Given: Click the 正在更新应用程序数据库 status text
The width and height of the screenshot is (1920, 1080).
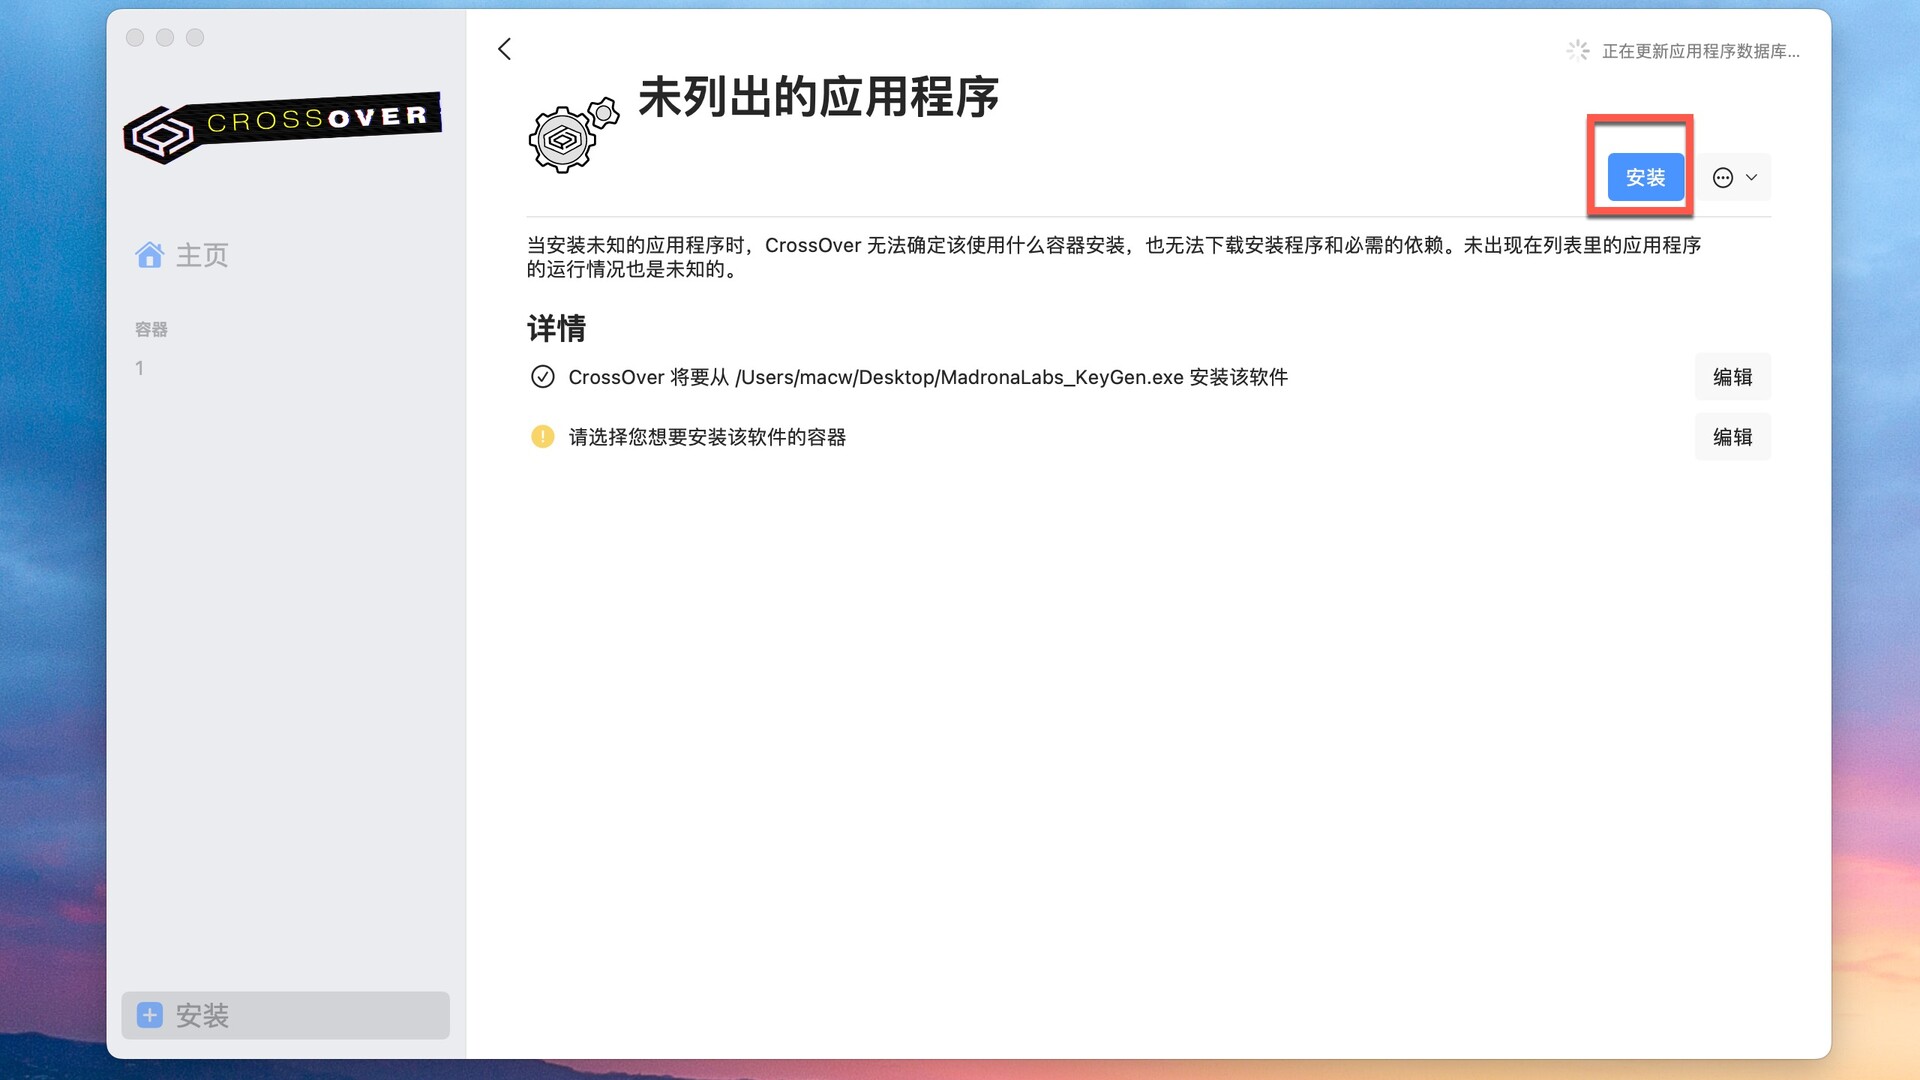Looking at the screenshot, I should pyautogui.click(x=1700, y=51).
